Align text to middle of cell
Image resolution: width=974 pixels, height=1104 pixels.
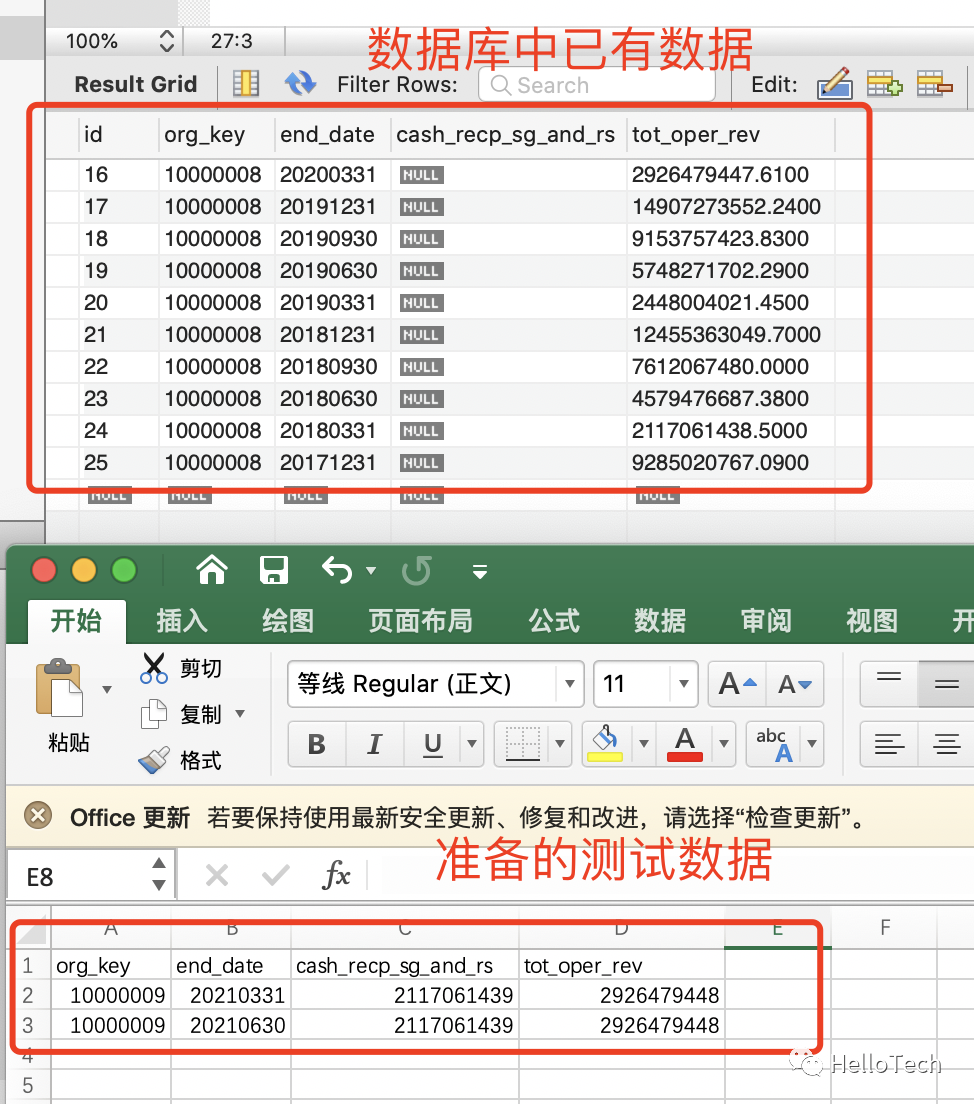click(946, 684)
